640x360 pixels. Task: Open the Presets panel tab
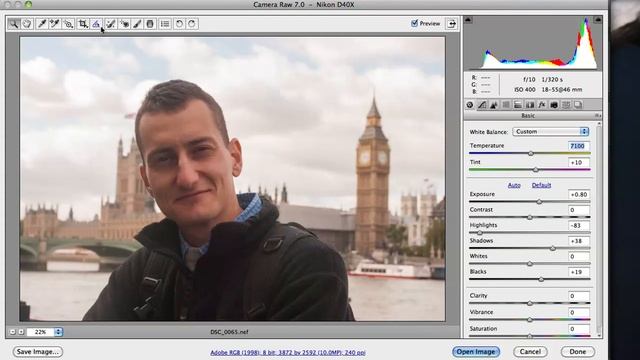coord(566,105)
